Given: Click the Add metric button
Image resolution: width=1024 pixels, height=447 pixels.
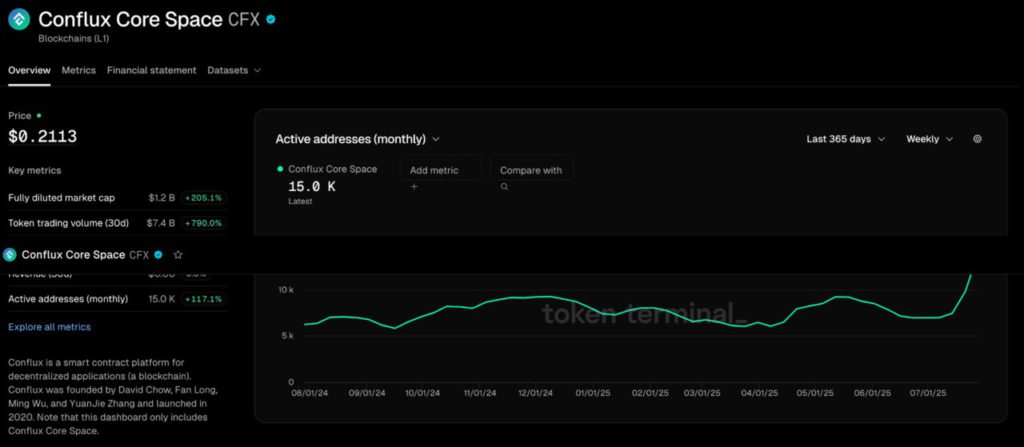Looking at the screenshot, I should [x=434, y=170].
